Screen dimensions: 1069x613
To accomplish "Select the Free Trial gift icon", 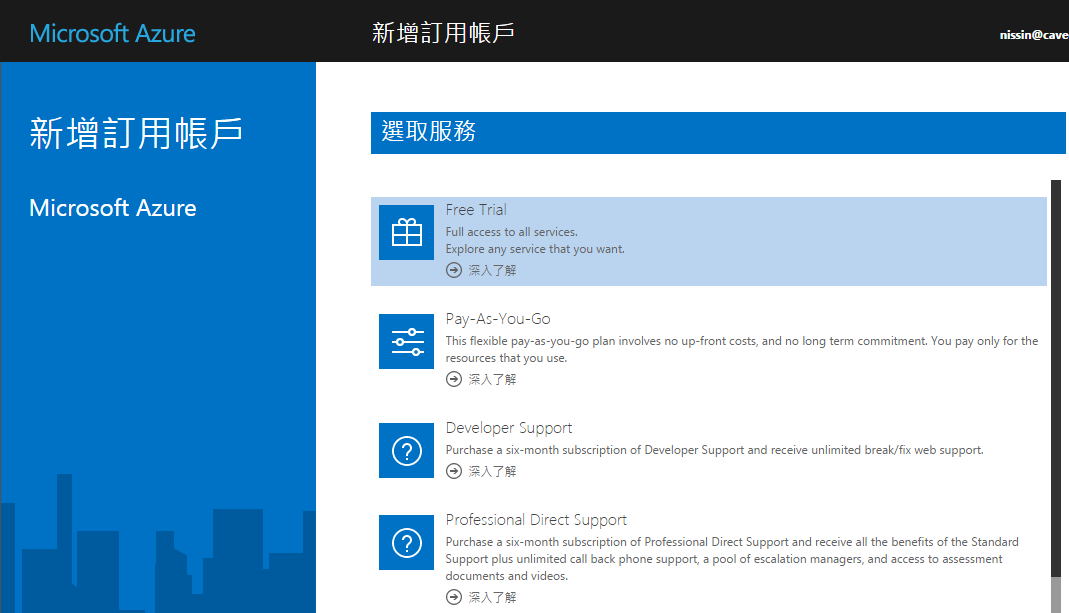I will pos(406,233).
